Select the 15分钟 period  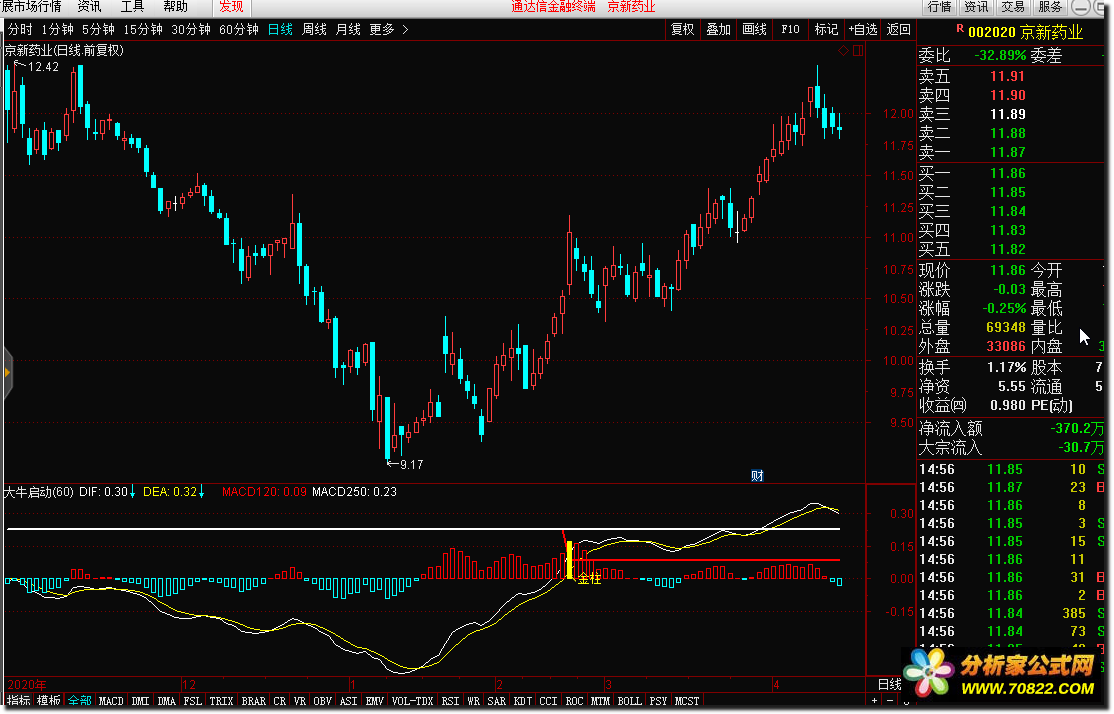pyautogui.click(x=143, y=29)
